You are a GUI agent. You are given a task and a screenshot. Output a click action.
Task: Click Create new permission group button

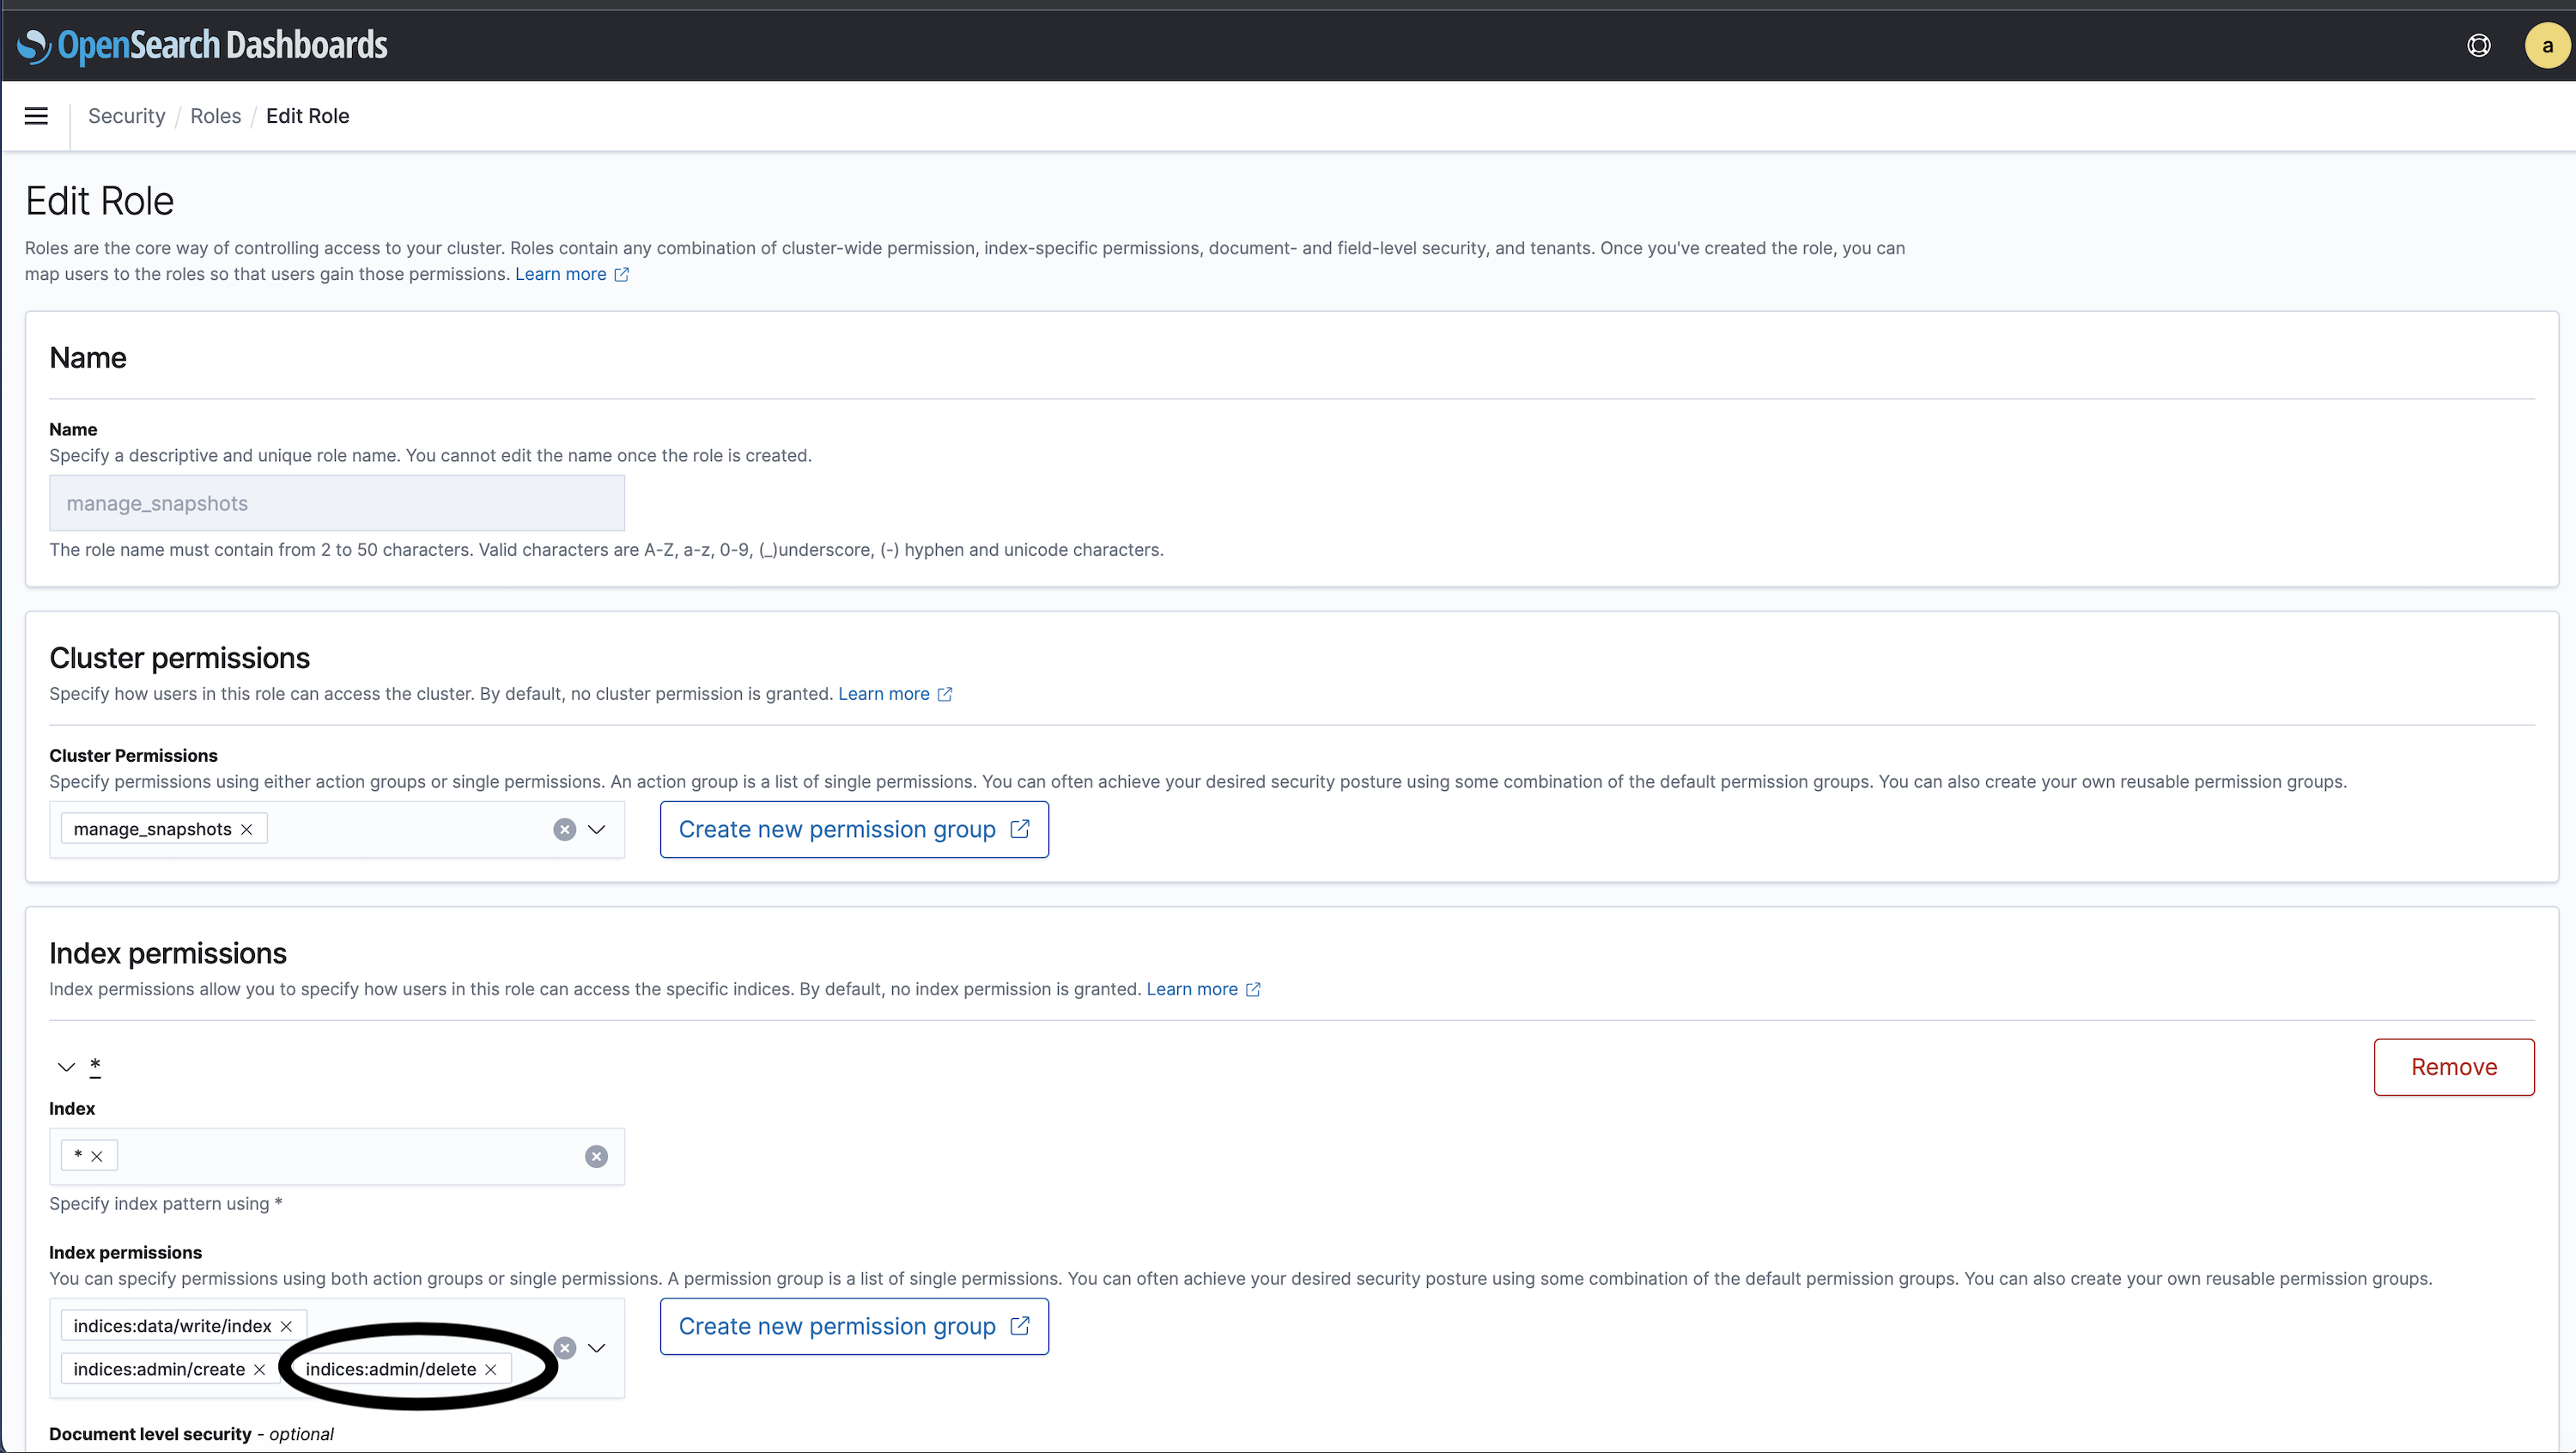tap(854, 829)
